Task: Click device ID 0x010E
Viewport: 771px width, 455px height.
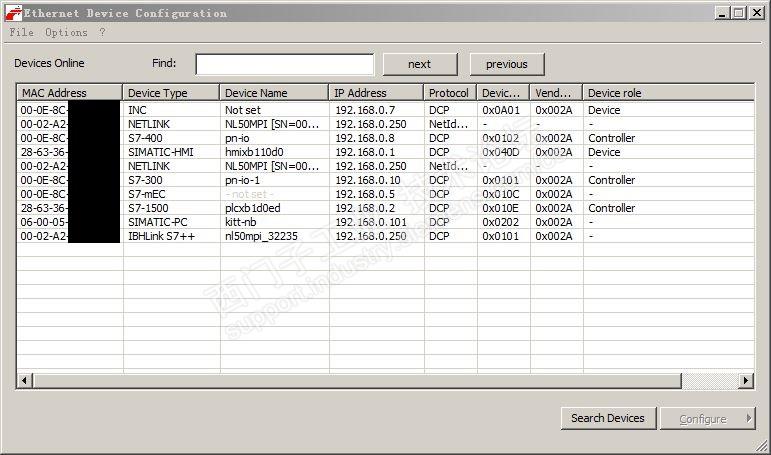Action: click(501, 208)
